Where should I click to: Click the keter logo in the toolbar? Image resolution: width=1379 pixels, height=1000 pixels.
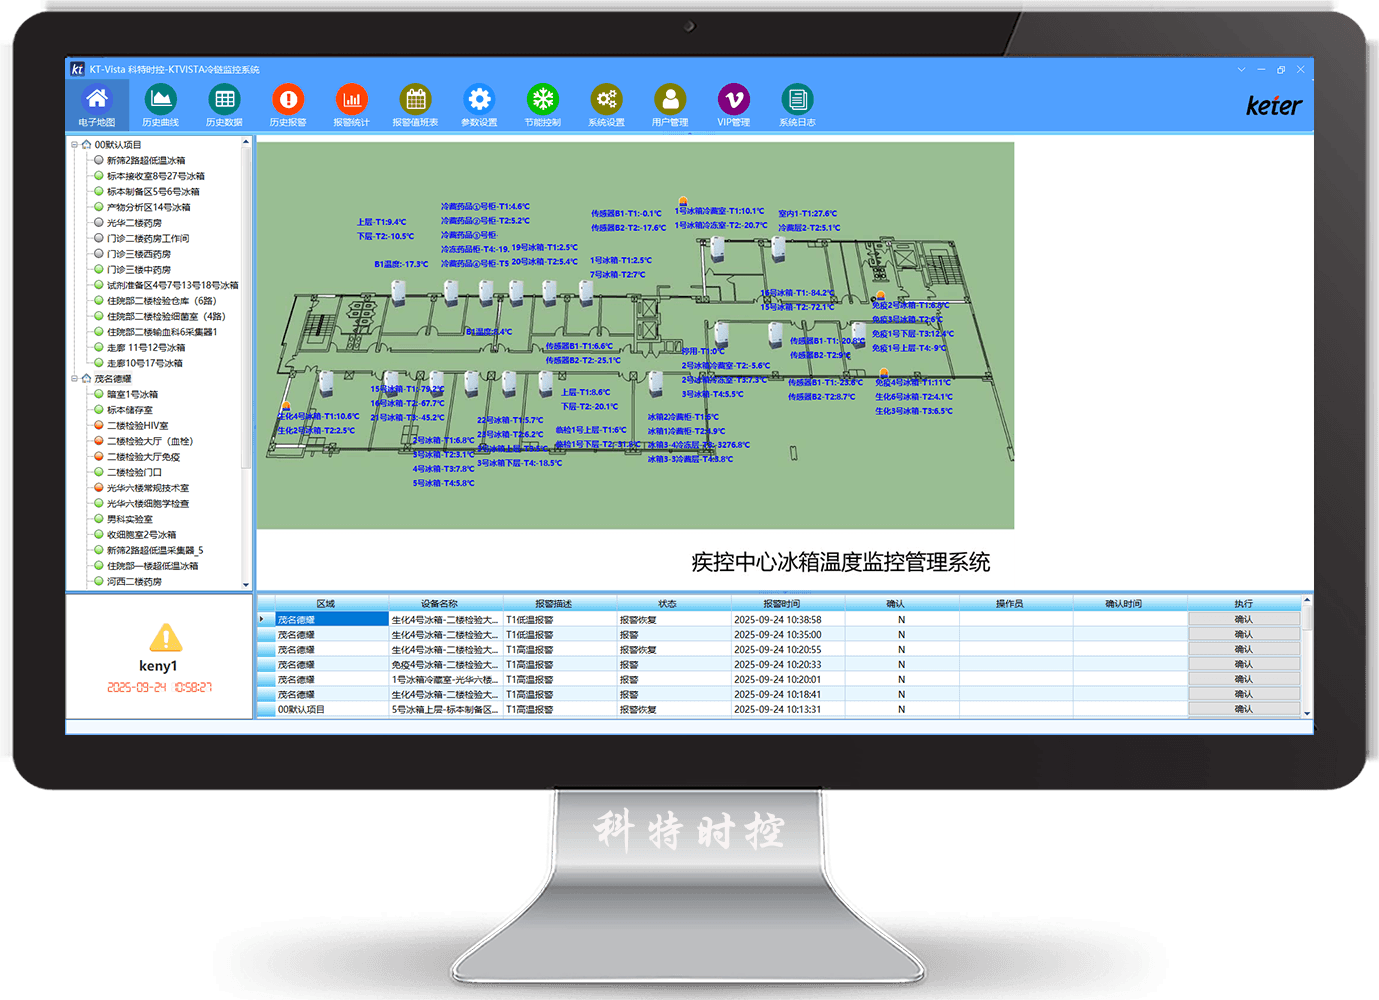[1274, 105]
